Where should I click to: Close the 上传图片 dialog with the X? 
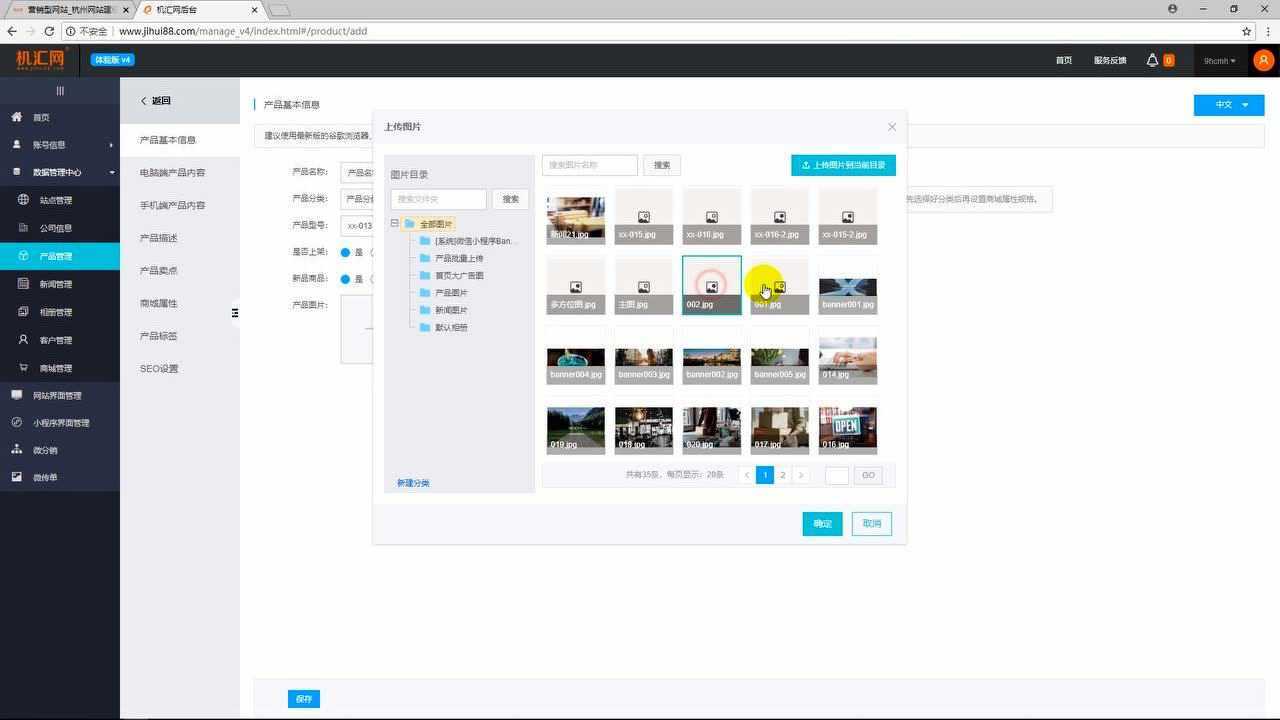[x=892, y=127]
